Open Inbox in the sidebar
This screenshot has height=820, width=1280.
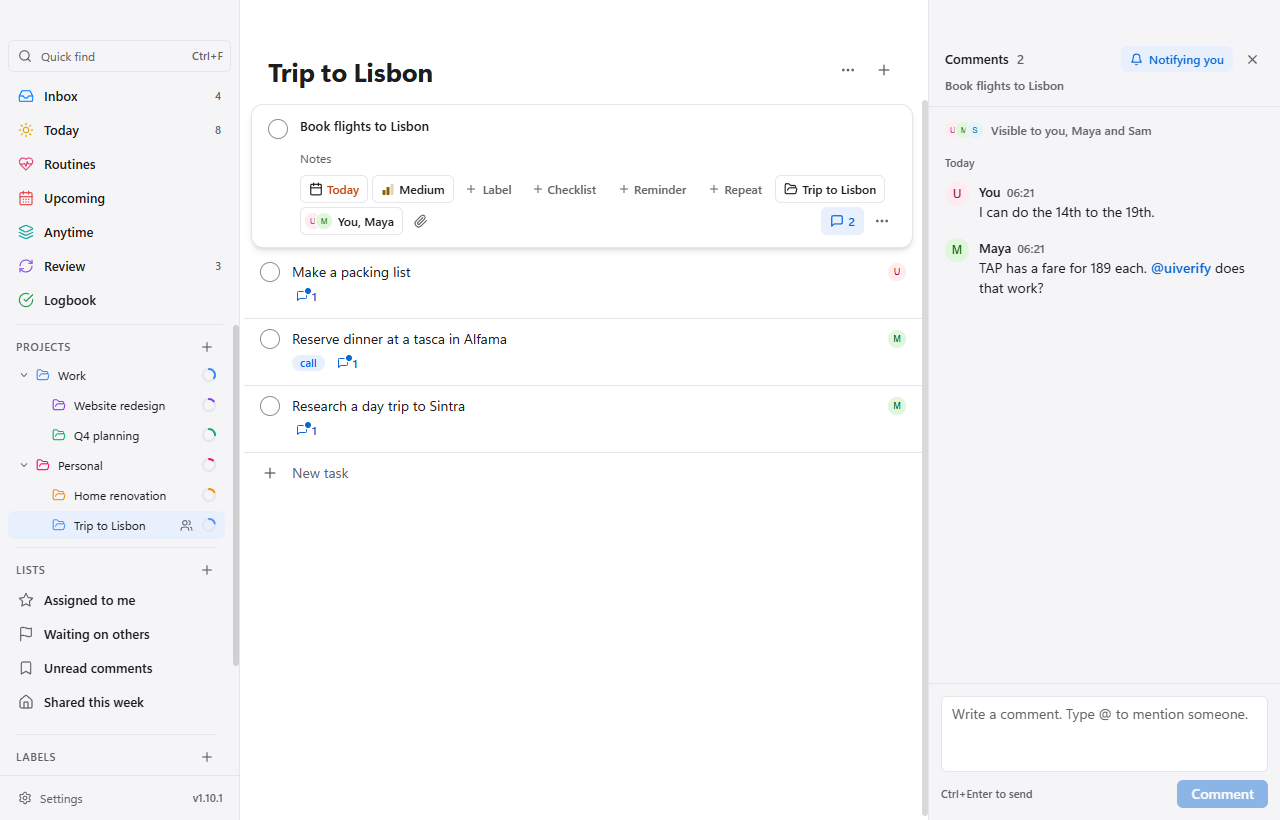[119, 96]
